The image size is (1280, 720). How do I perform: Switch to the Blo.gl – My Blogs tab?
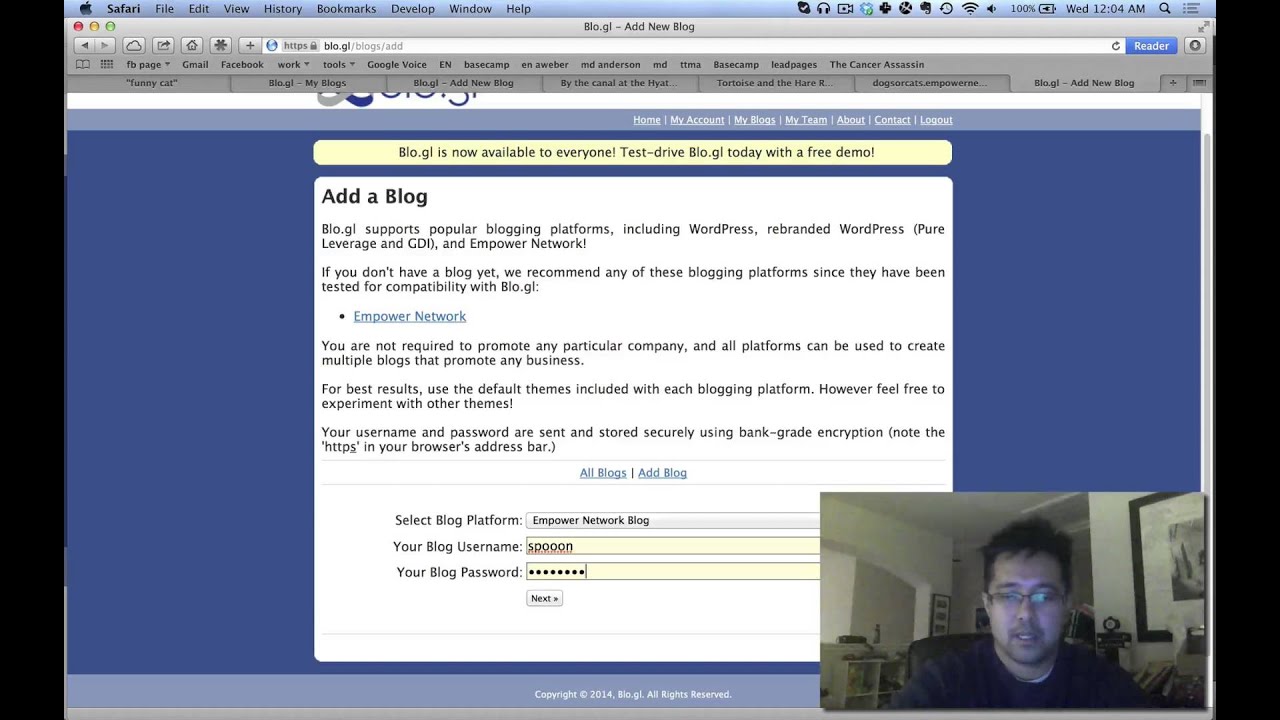[x=307, y=83]
